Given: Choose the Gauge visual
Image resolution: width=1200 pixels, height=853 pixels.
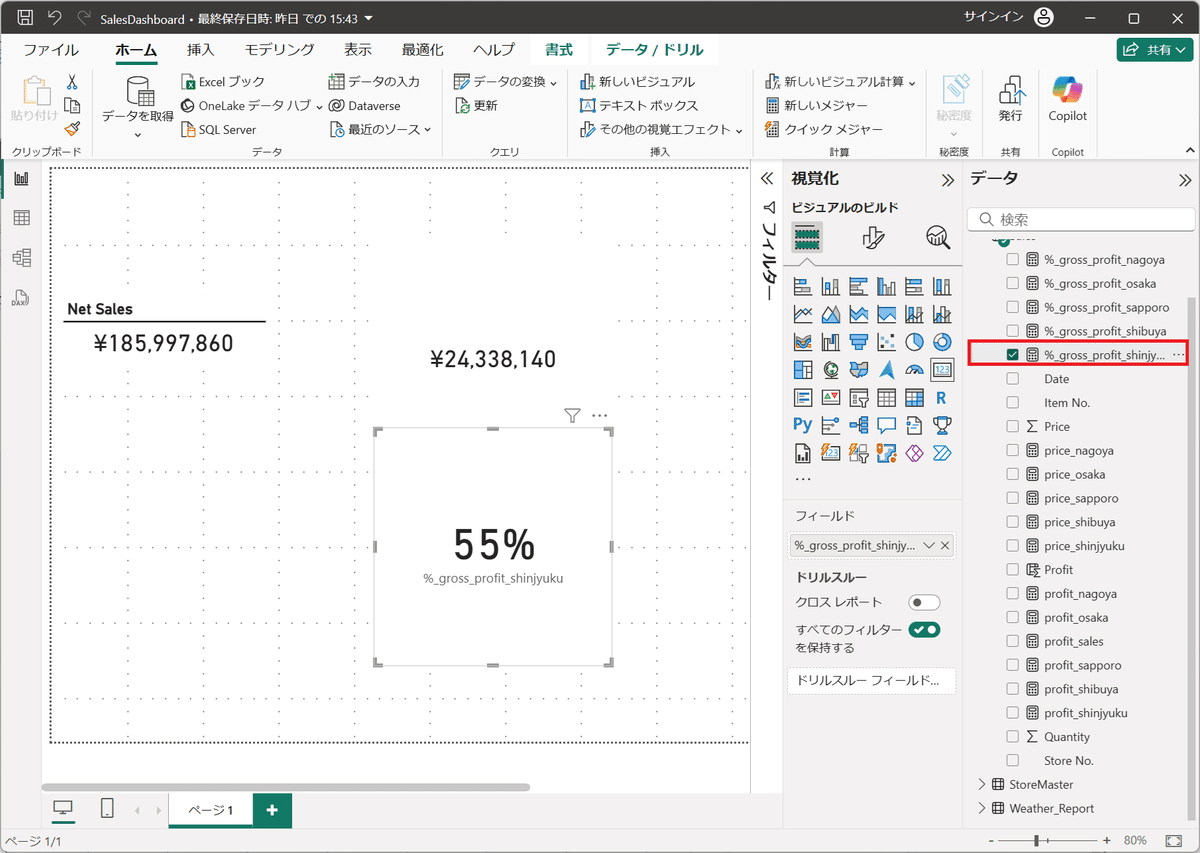Looking at the screenshot, I should click(914, 370).
